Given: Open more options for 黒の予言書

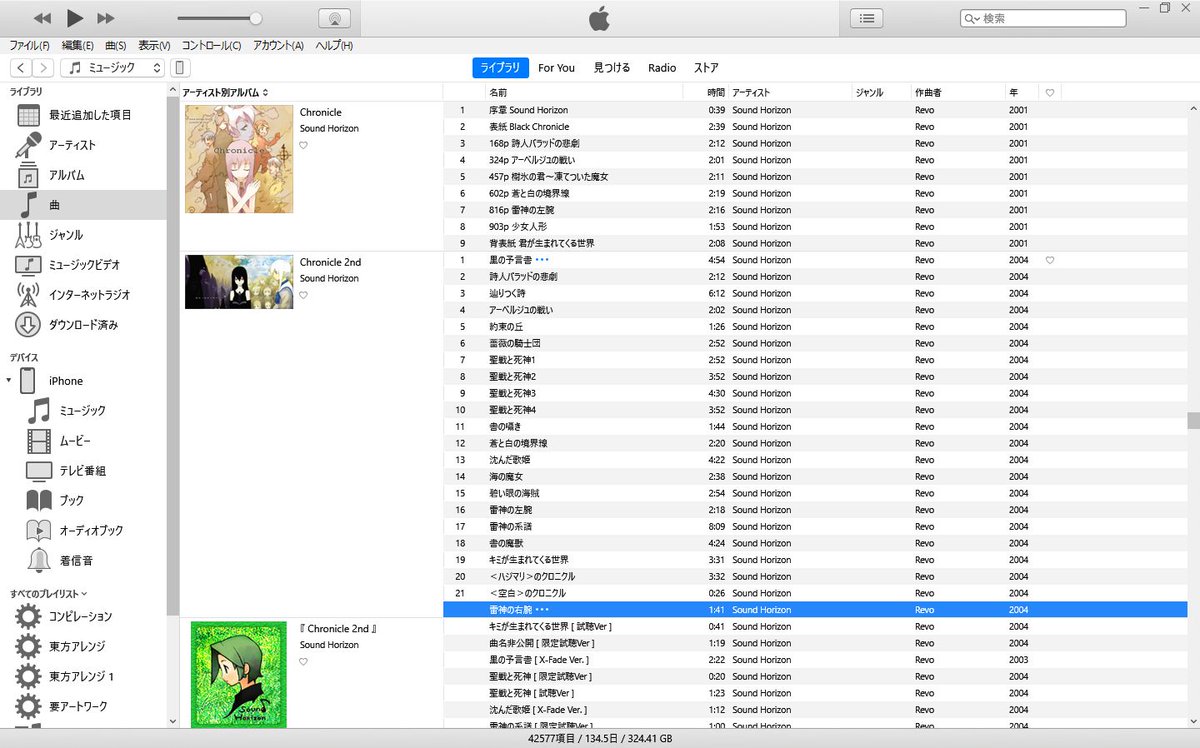Looking at the screenshot, I should click(x=543, y=260).
